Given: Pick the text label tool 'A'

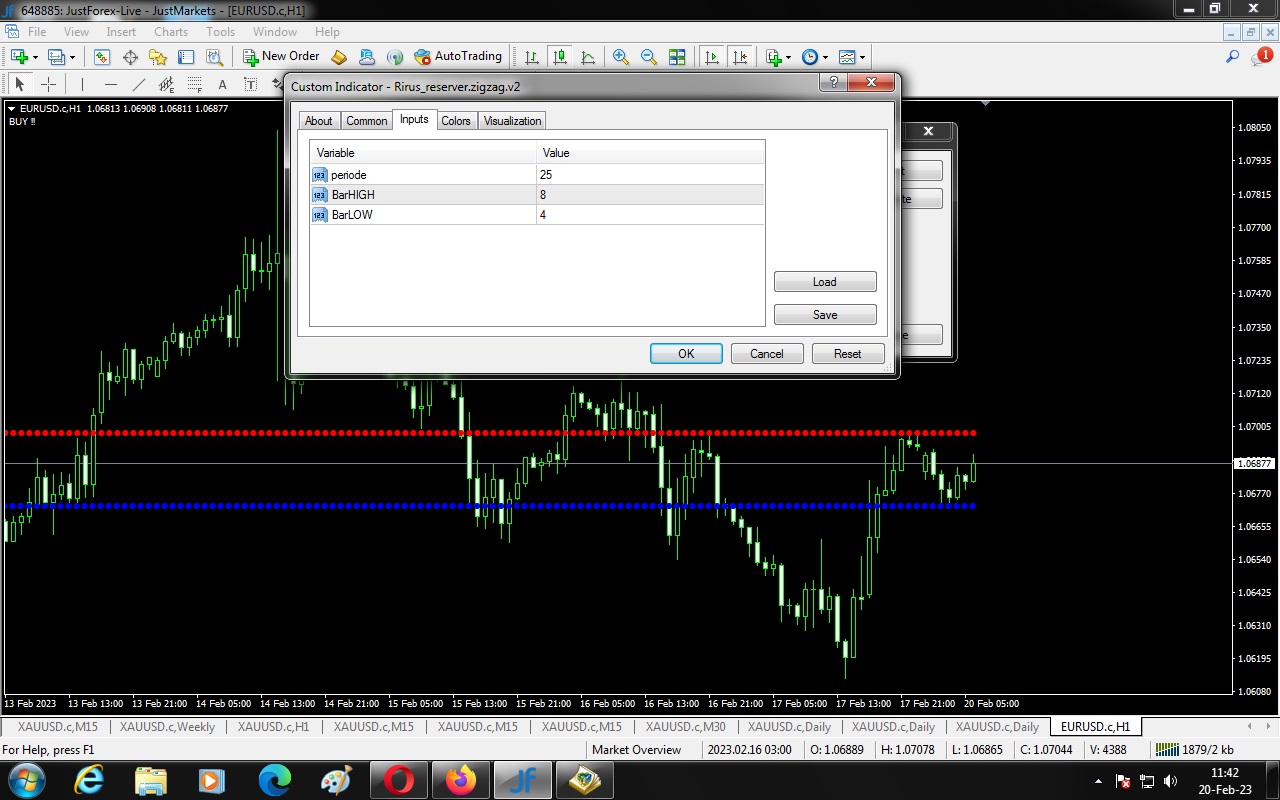Looking at the screenshot, I should point(222,85).
